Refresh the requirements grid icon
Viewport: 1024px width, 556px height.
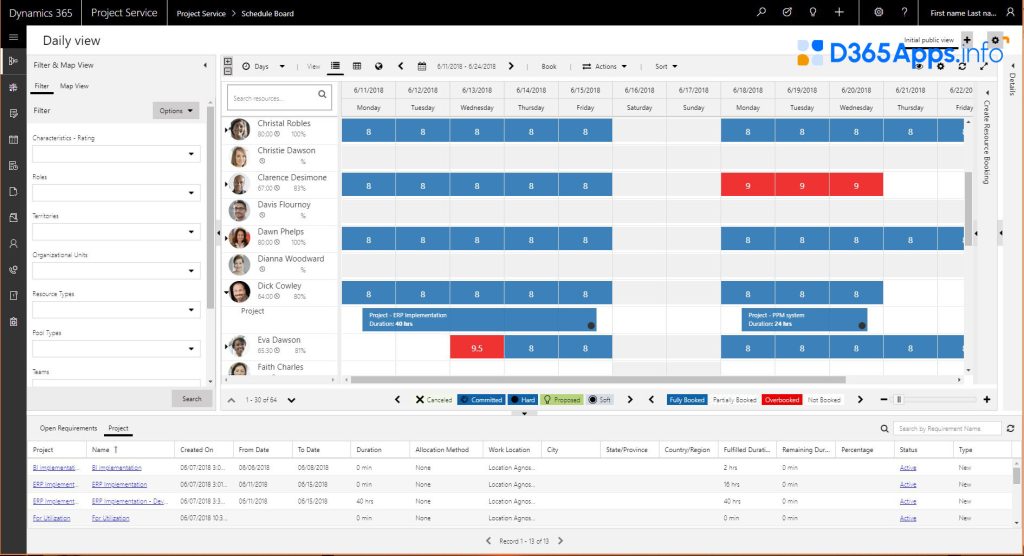click(1010, 429)
